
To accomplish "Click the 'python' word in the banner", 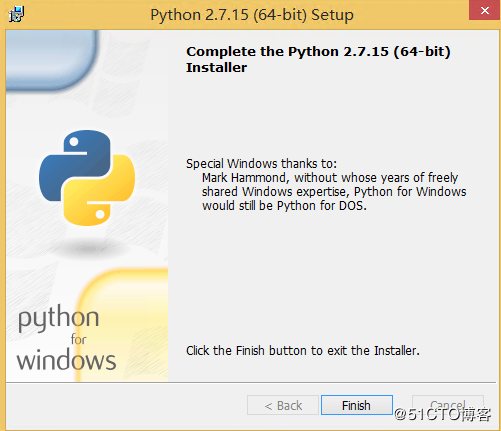I will click(59, 318).
